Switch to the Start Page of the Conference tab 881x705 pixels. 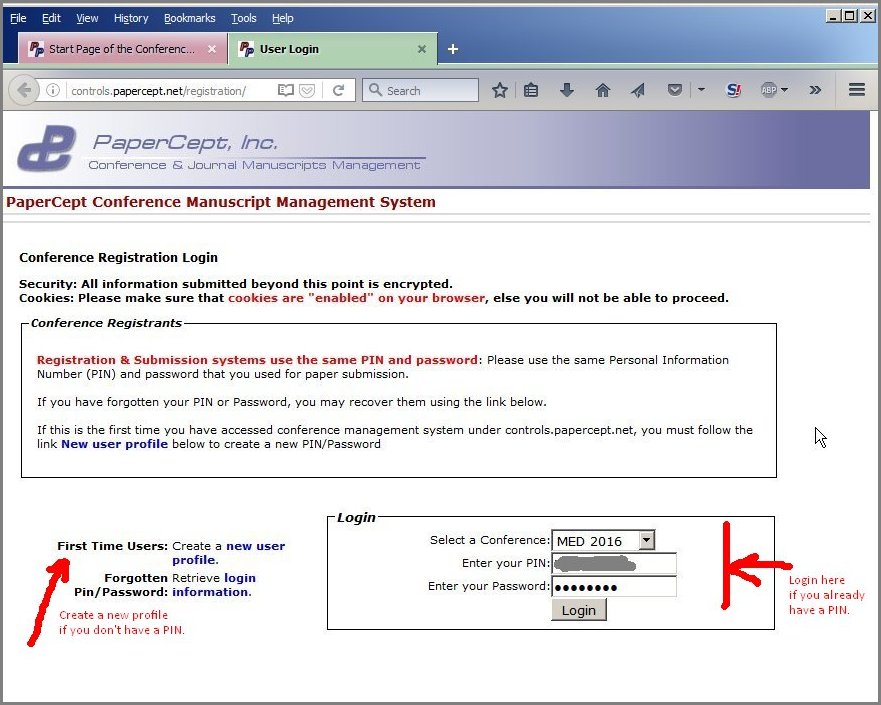[x=122, y=49]
